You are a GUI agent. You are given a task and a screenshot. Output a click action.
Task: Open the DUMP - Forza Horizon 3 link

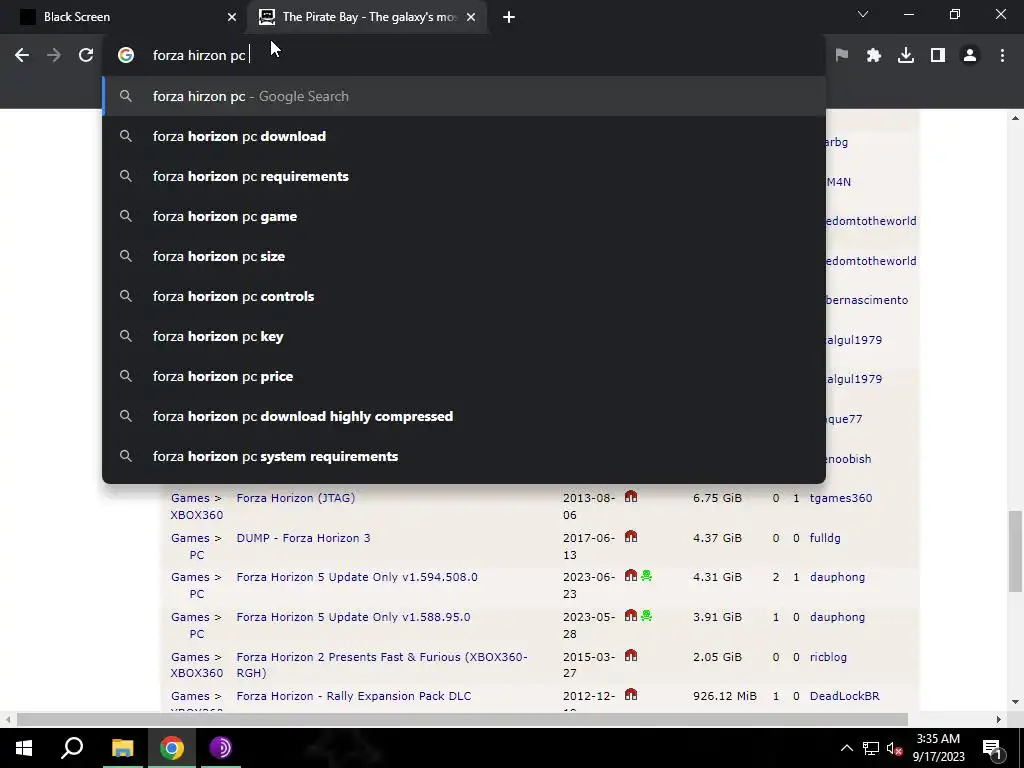tap(303, 538)
